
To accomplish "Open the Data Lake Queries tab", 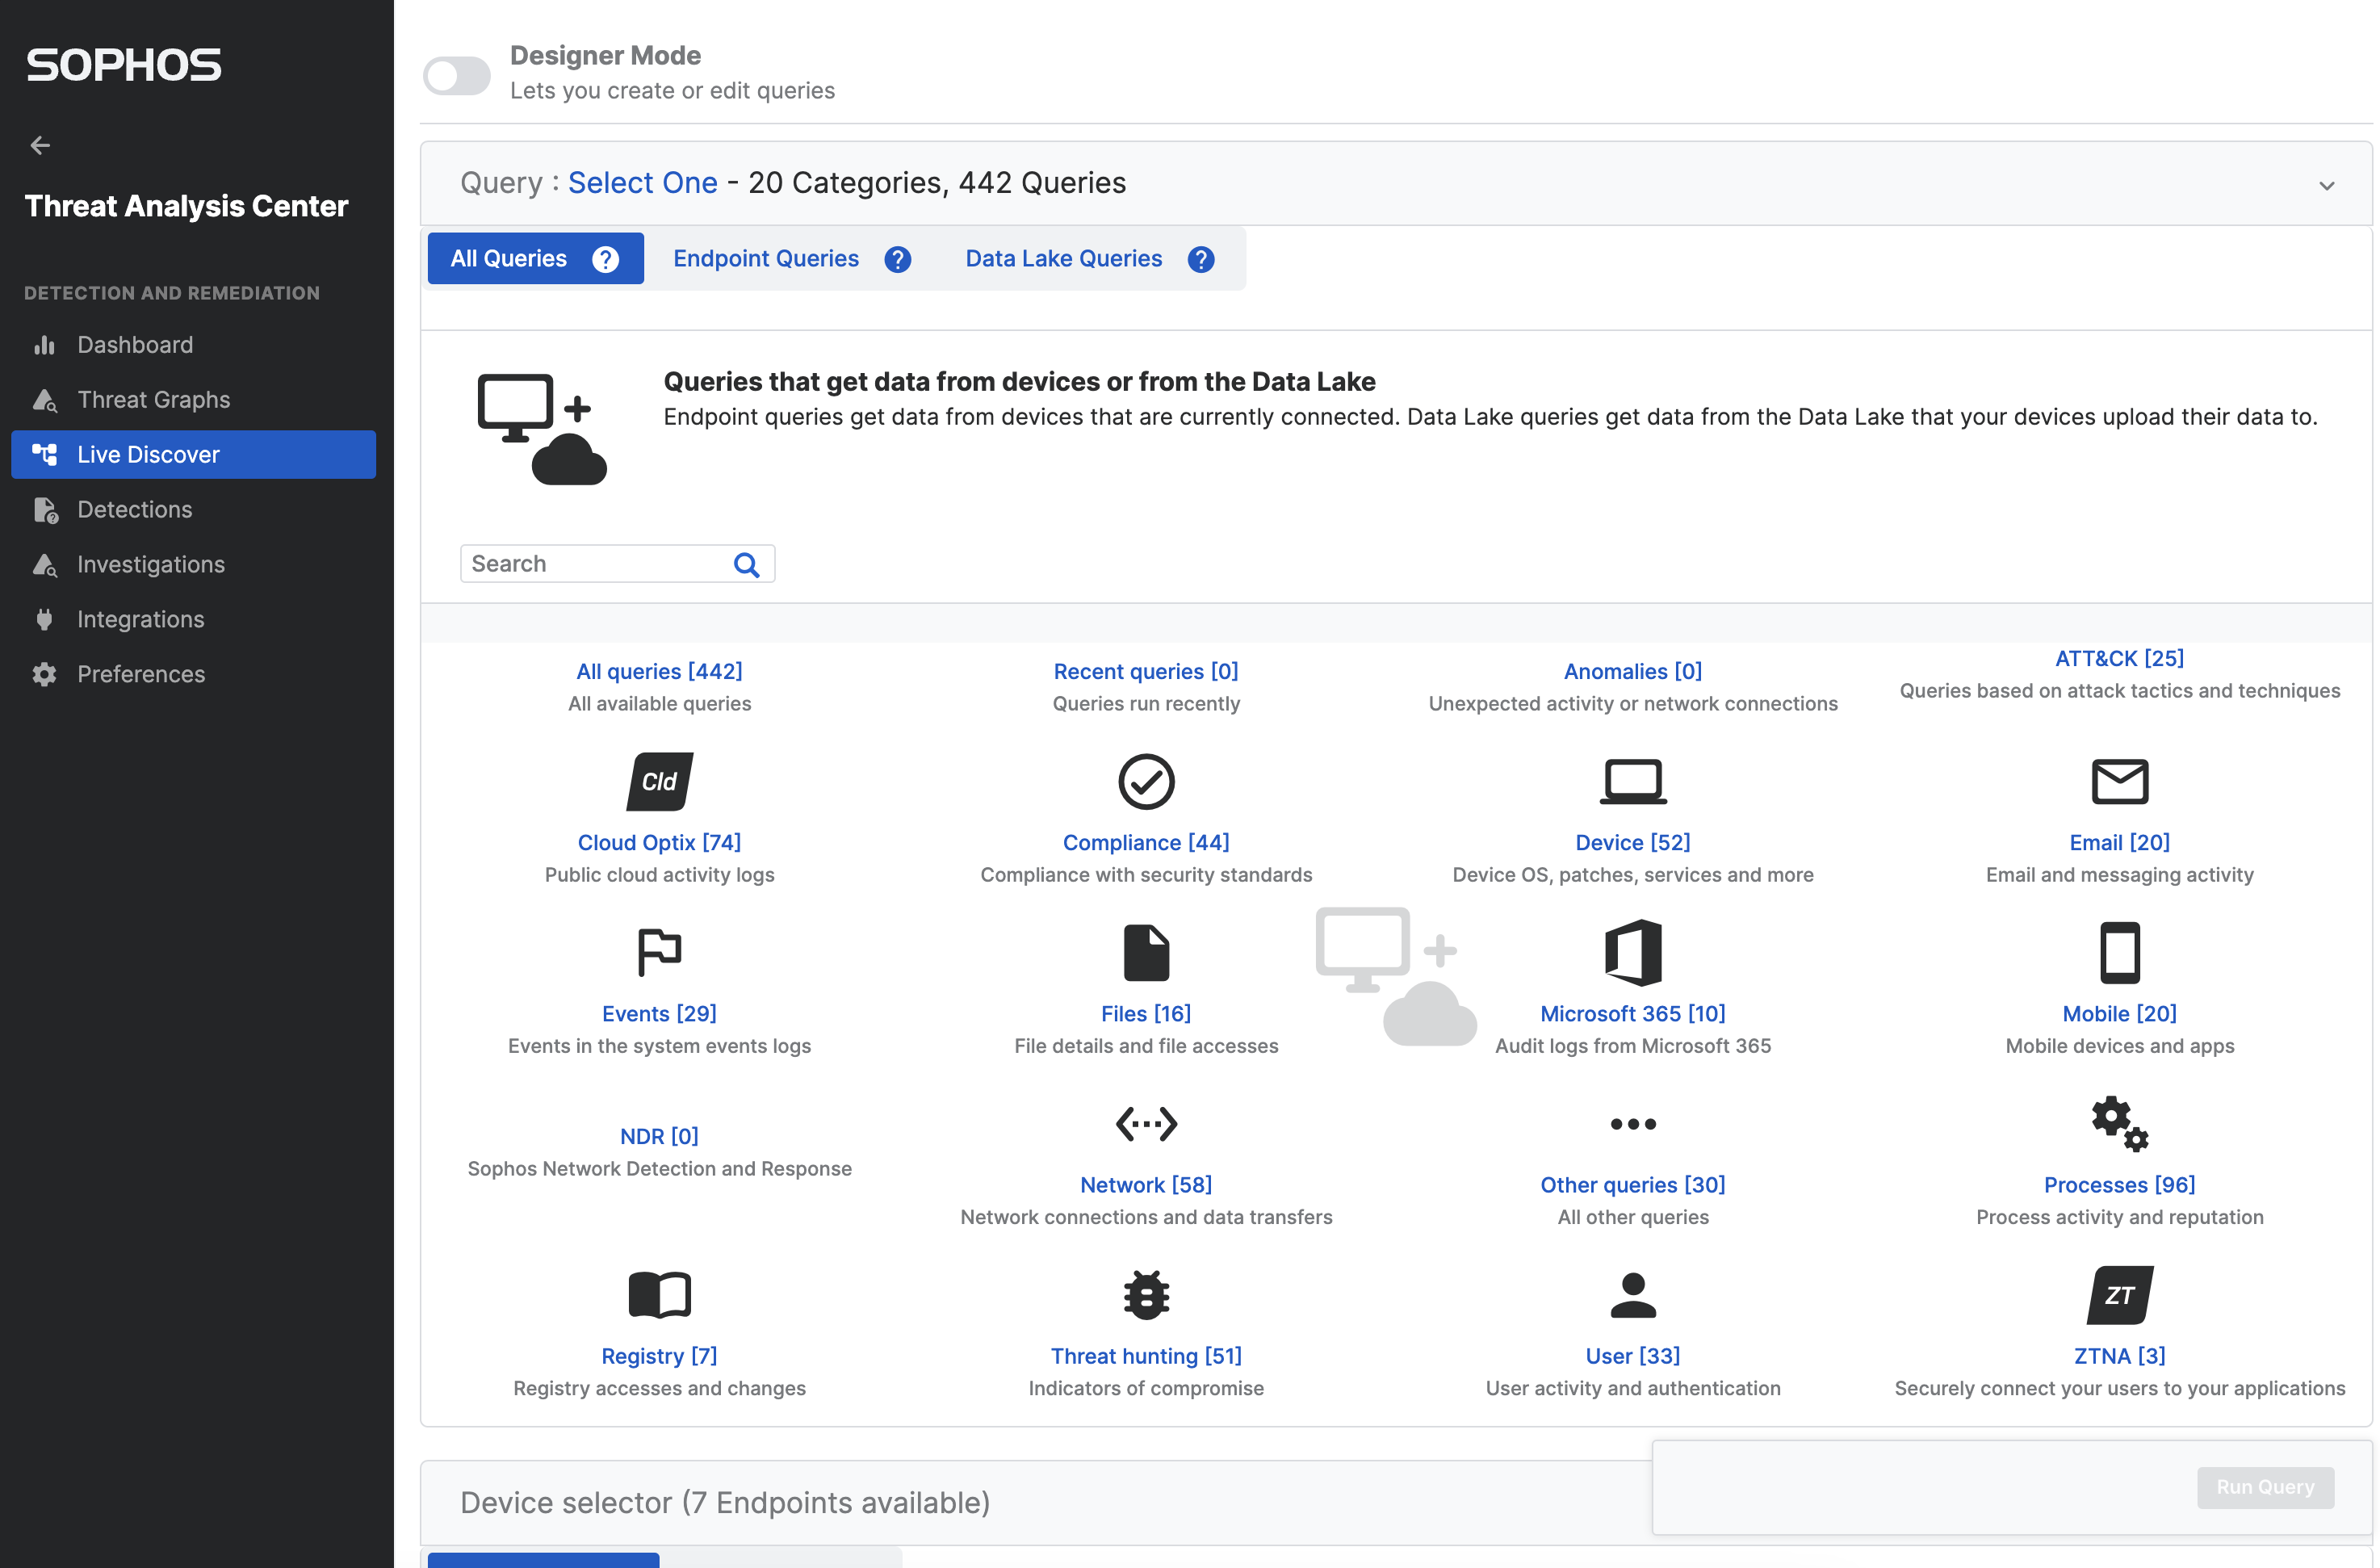I will click(1063, 259).
